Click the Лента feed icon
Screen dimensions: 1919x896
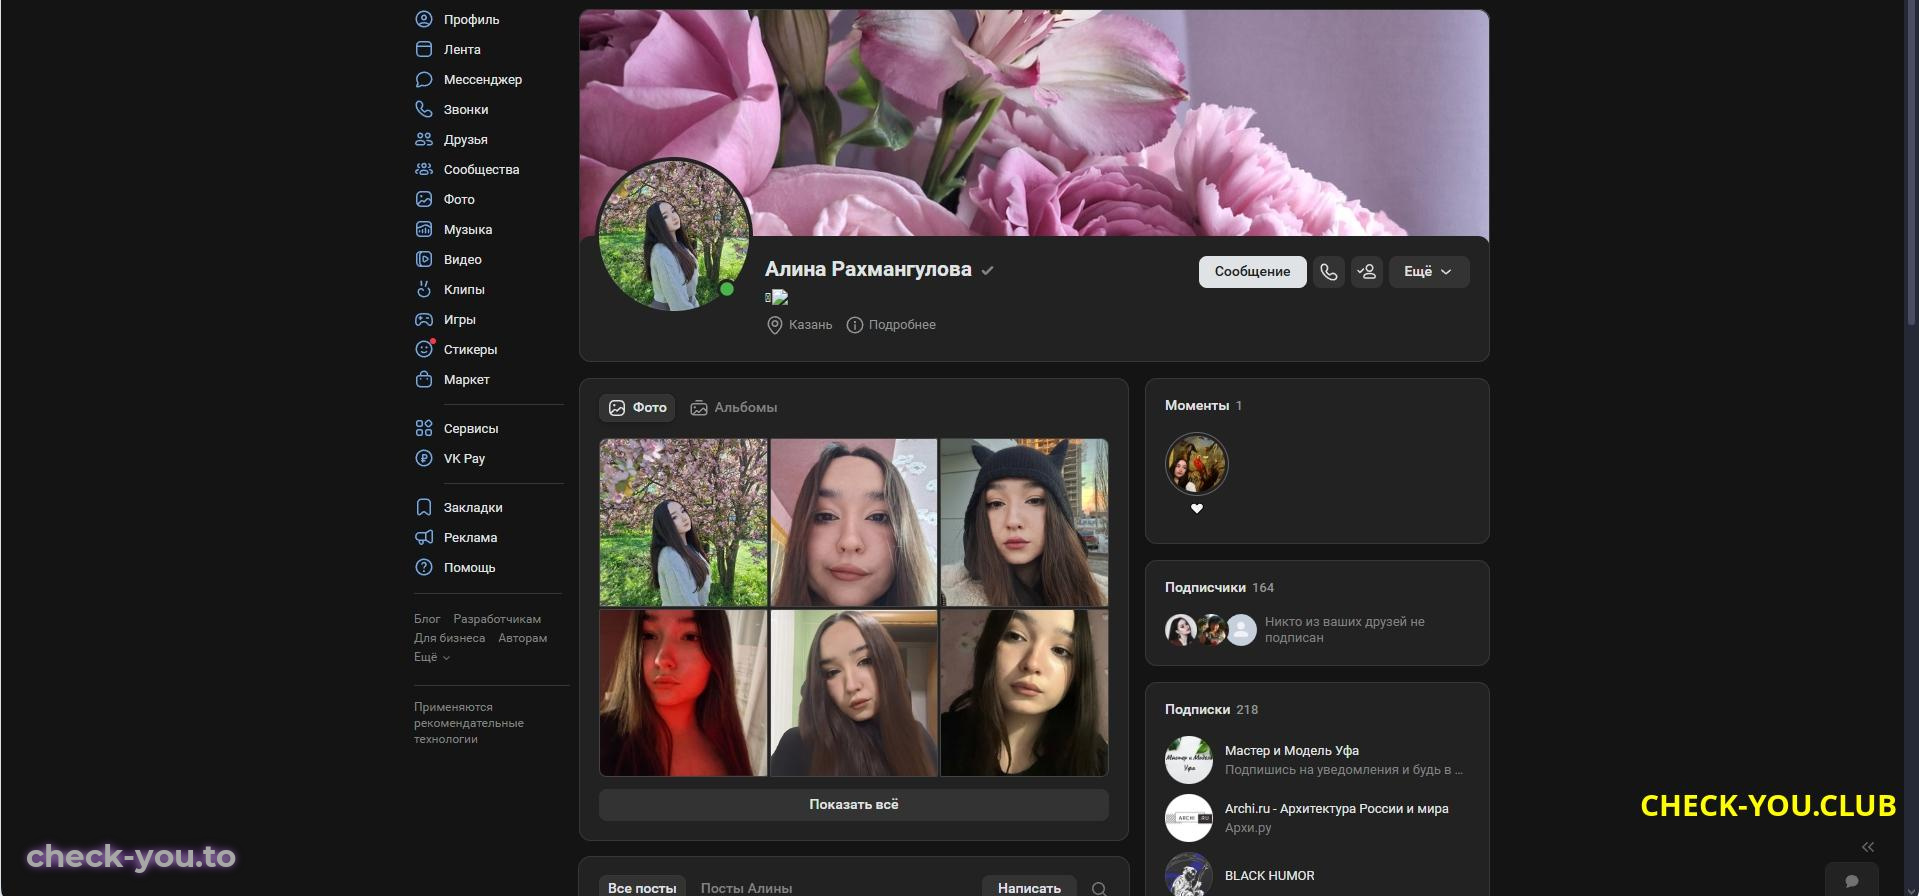tap(424, 49)
